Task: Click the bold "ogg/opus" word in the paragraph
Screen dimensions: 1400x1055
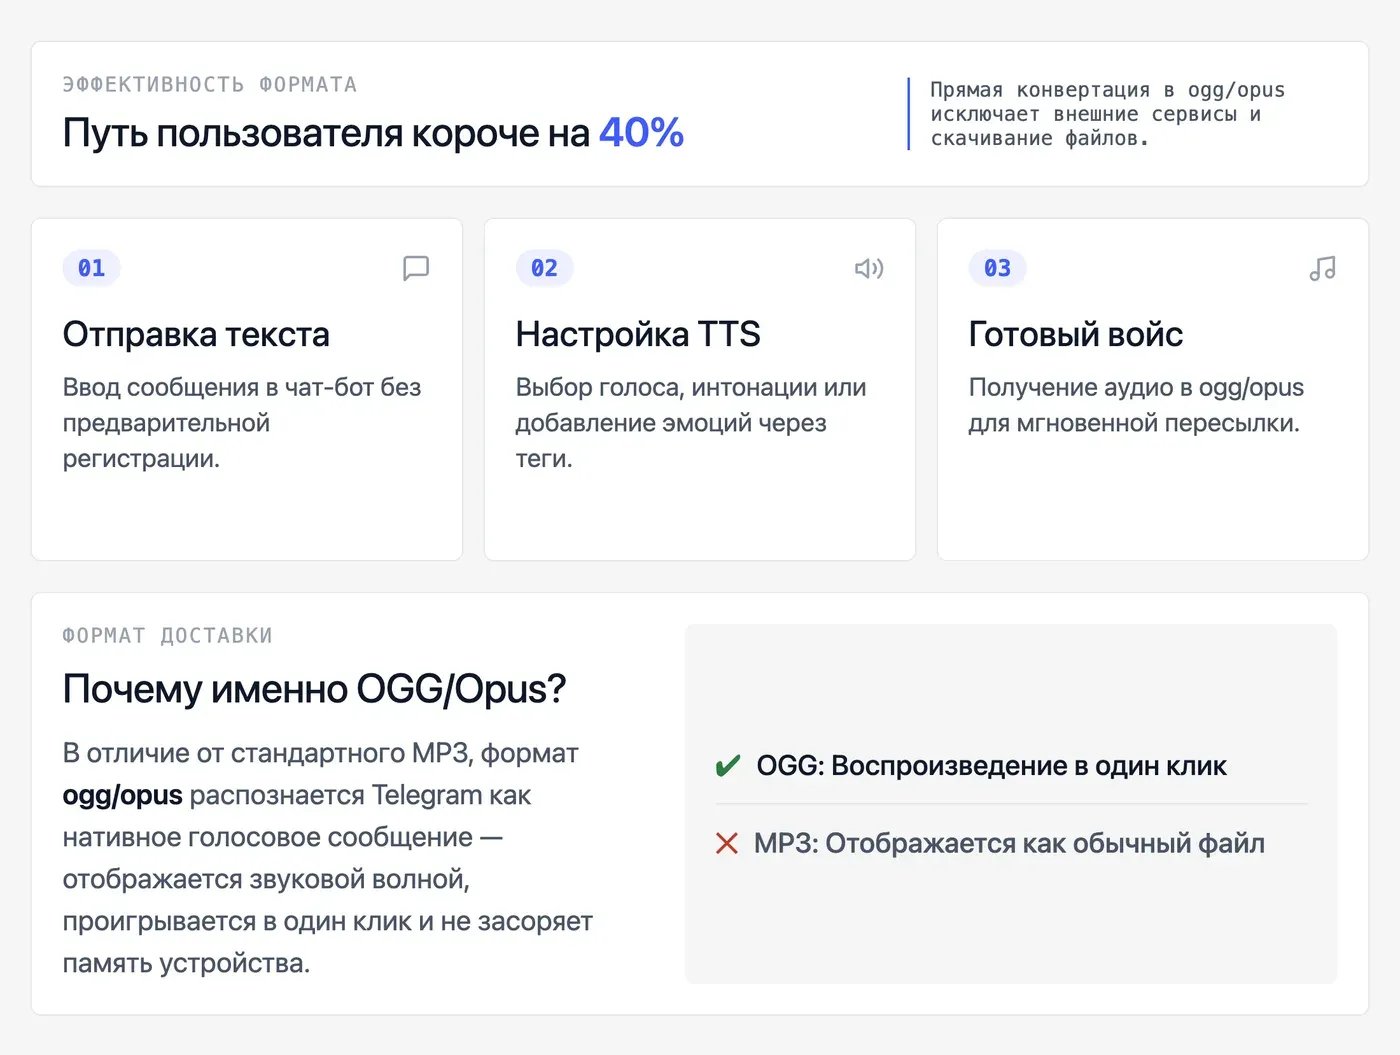Action: [x=123, y=795]
